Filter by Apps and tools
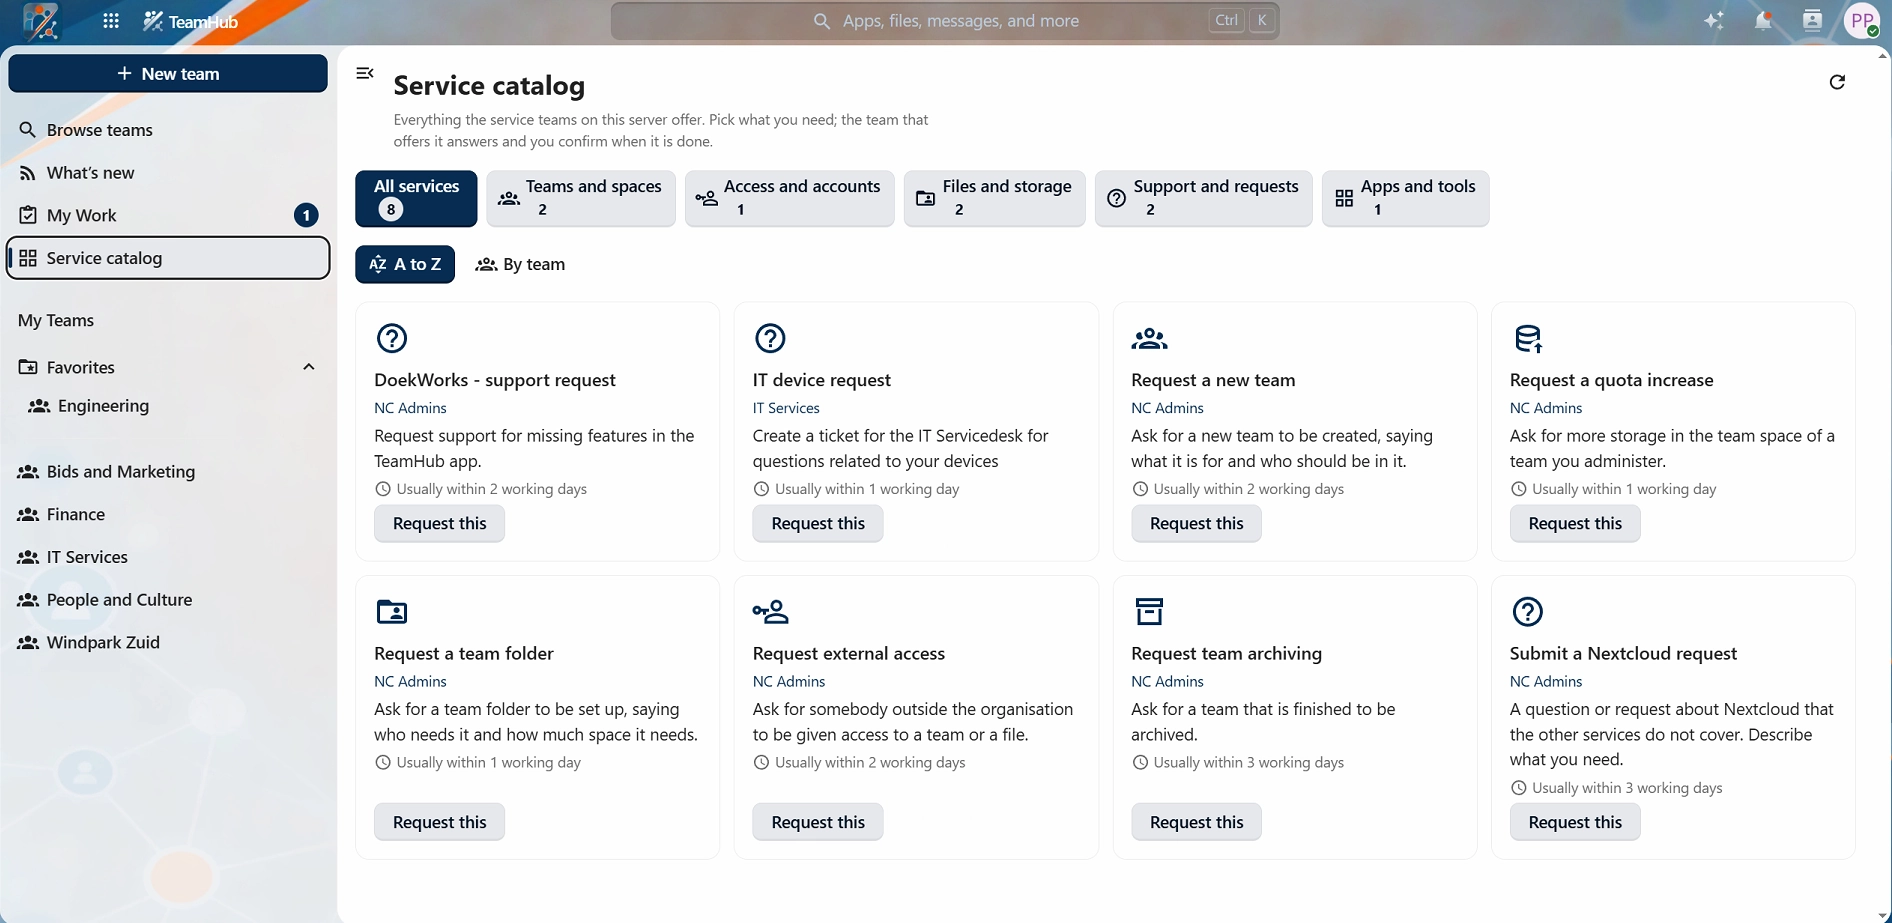The image size is (1892, 923). 1406,198
